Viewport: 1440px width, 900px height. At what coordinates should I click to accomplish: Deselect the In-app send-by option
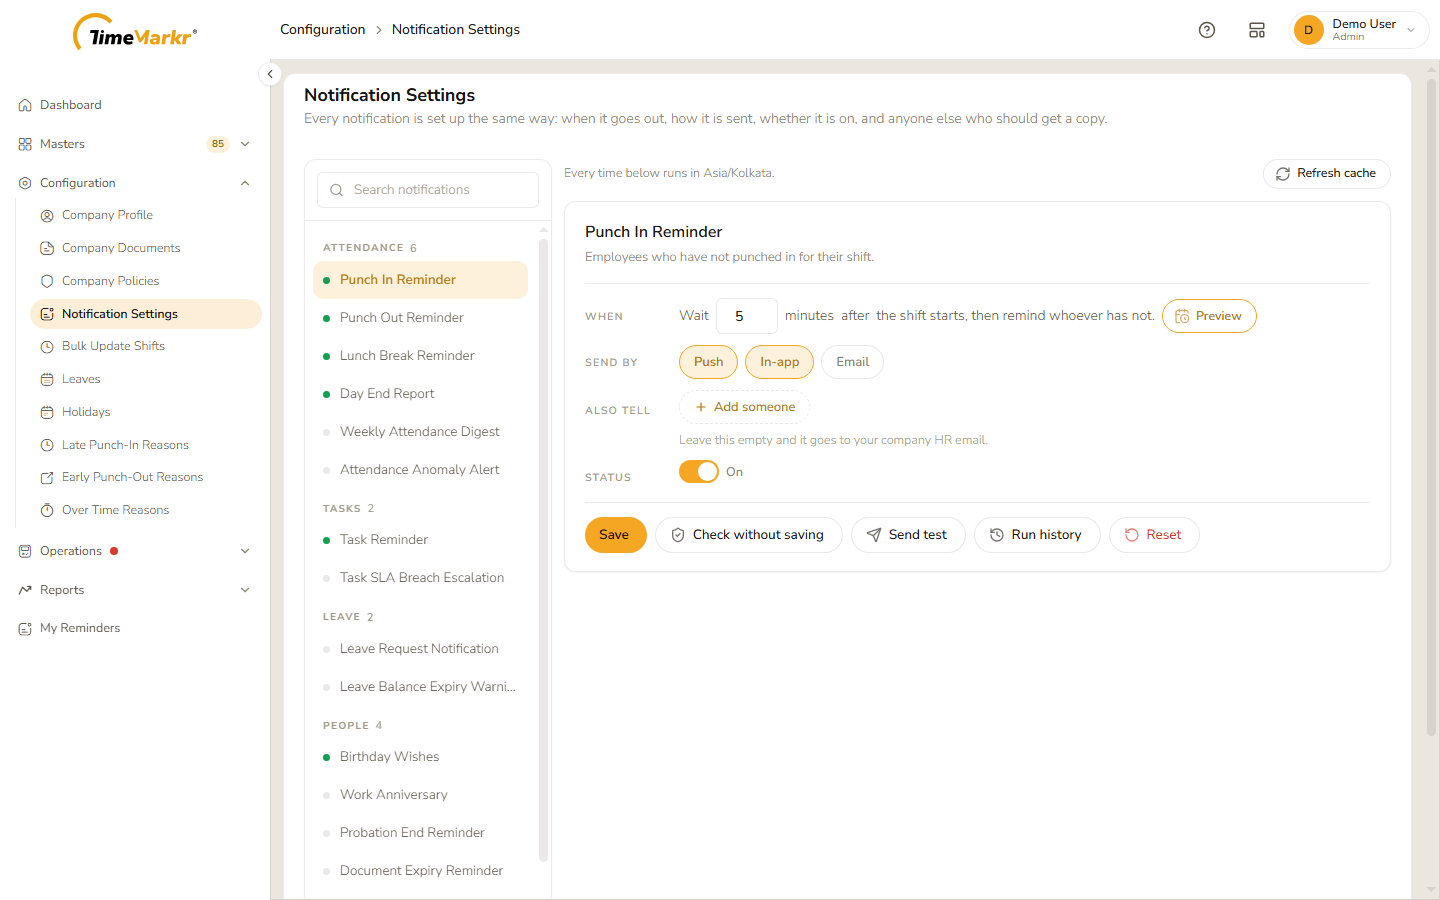click(x=779, y=362)
